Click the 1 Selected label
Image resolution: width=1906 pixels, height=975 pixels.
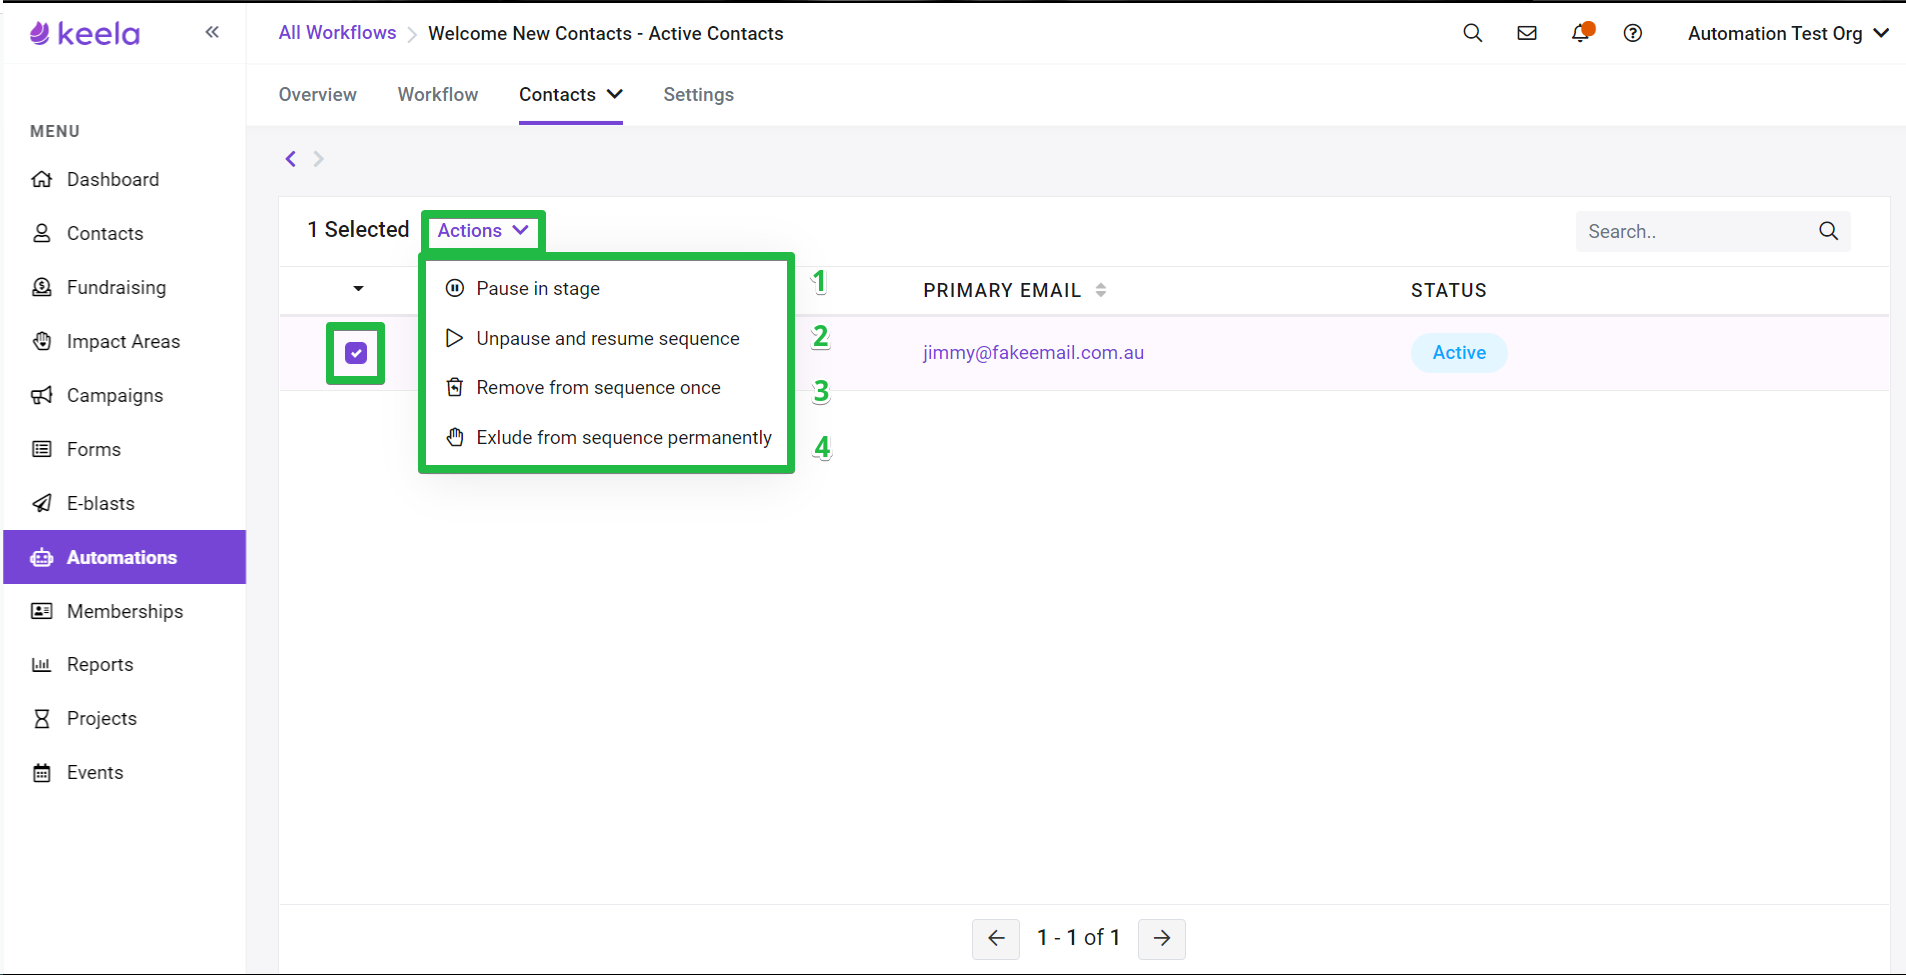click(358, 229)
